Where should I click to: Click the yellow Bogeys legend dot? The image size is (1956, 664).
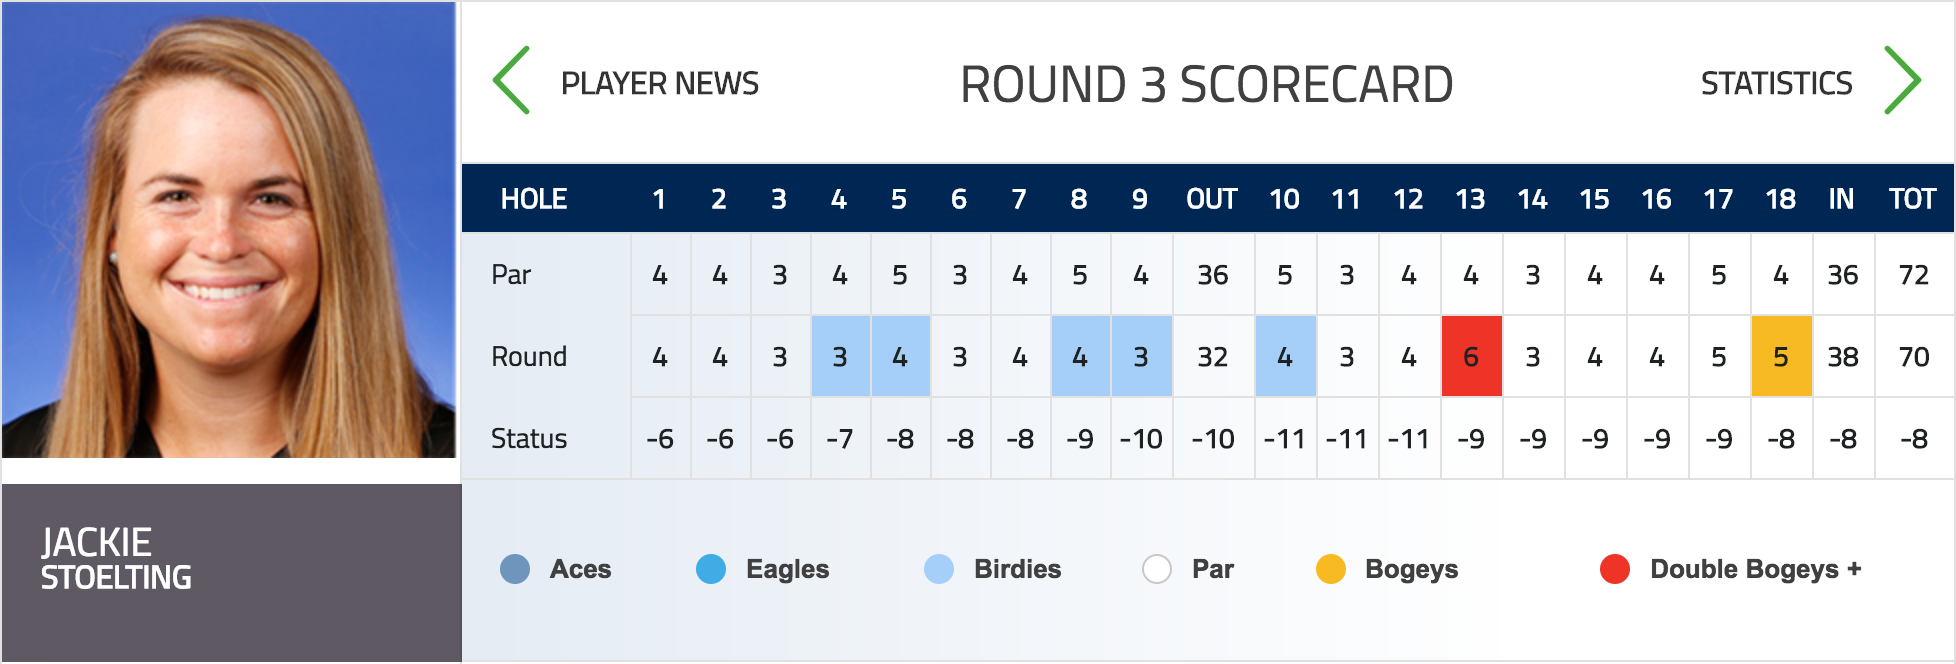coord(1331,569)
